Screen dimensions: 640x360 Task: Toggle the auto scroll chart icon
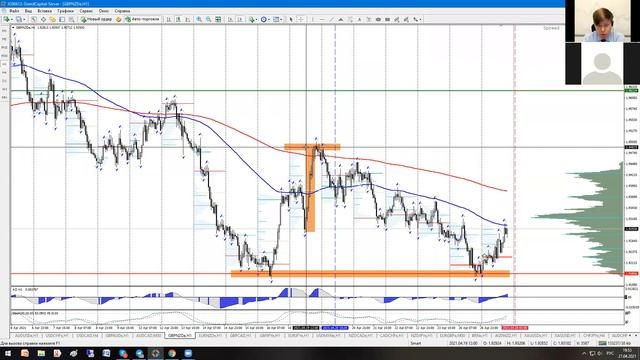click(231, 19)
